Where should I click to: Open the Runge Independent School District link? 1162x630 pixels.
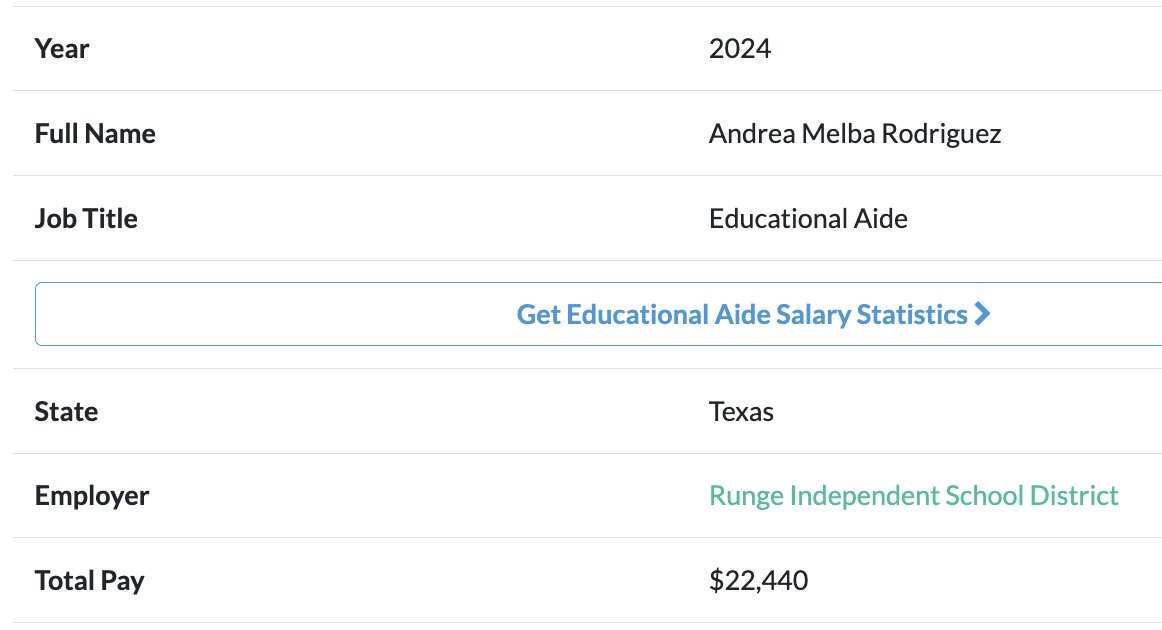pyautogui.click(x=913, y=496)
